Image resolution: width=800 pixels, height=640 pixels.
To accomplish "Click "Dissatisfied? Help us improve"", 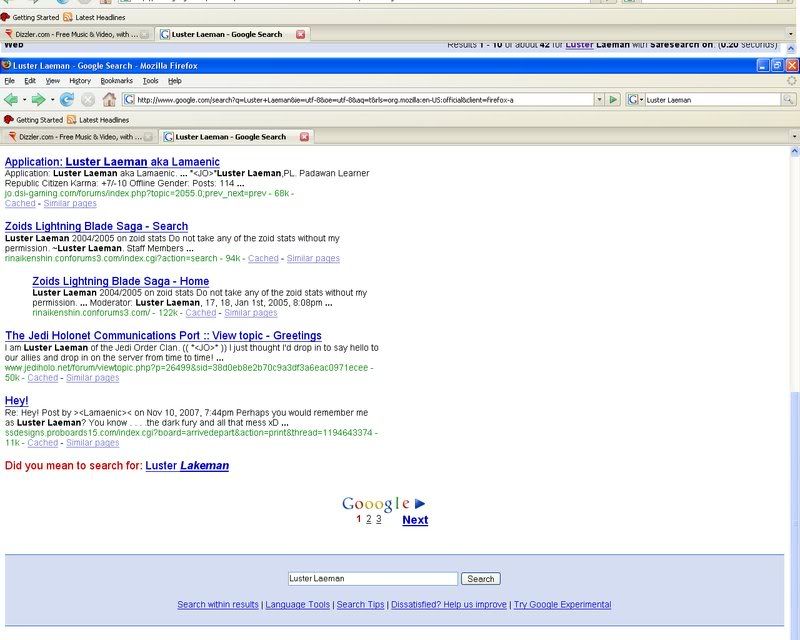I will pyautogui.click(x=449, y=604).
